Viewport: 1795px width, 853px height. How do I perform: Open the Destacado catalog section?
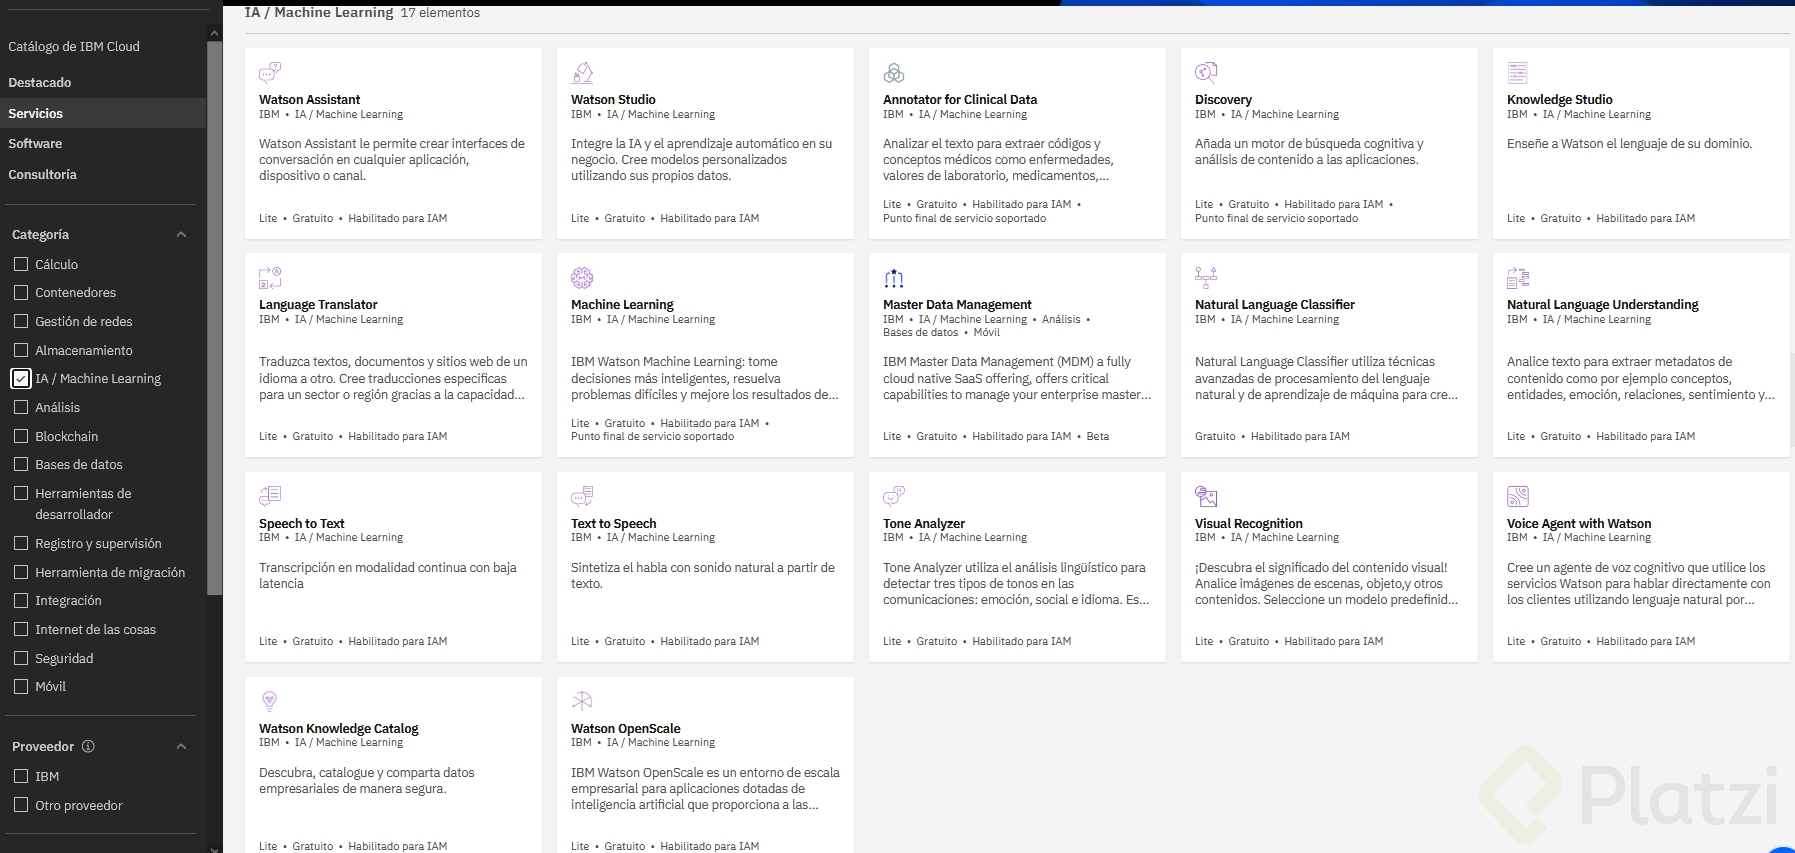(x=40, y=82)
